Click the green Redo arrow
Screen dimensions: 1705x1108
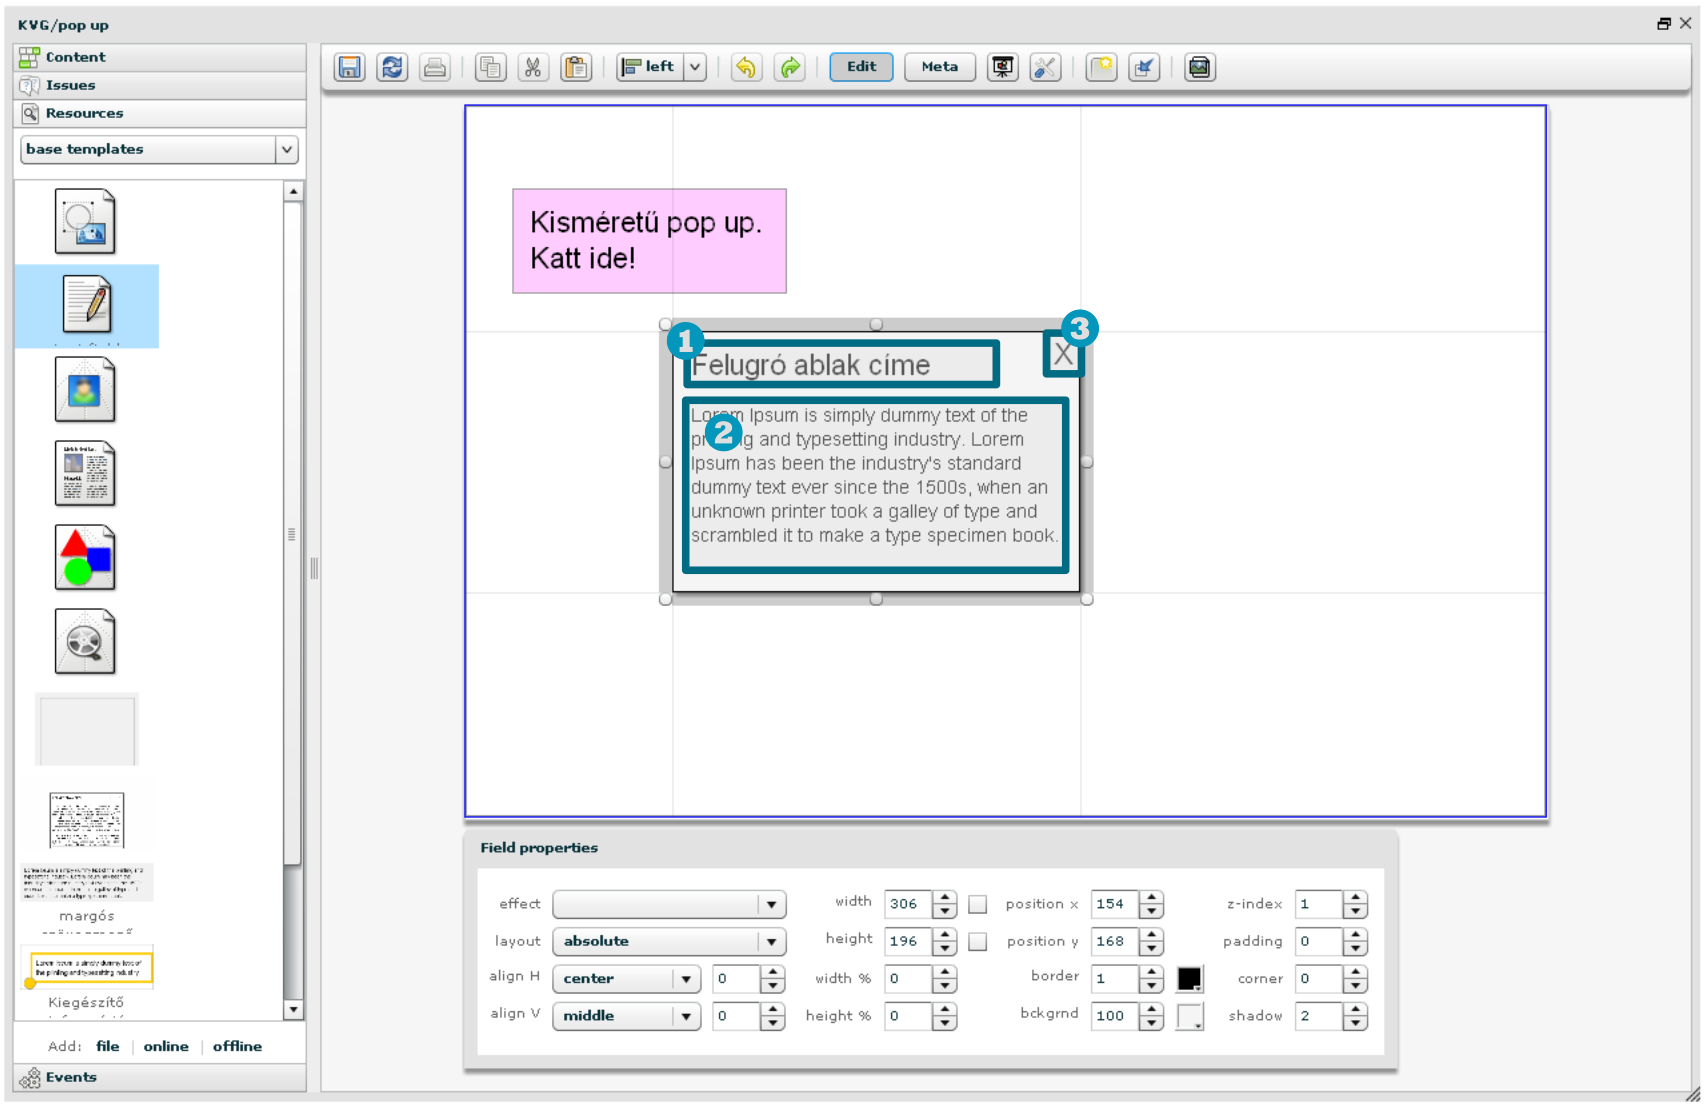point(790,67)
